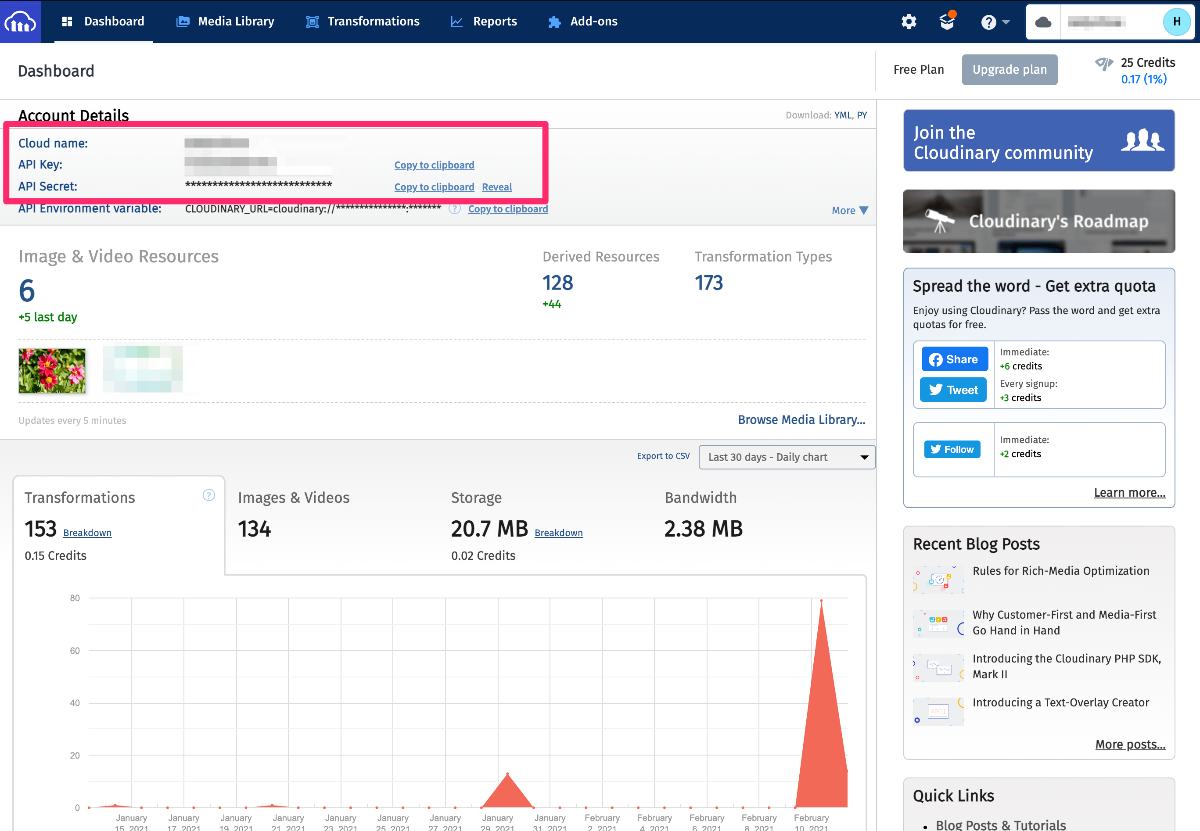Click Browse Media Library link
Viewport: 1200px width, 831px height.
point(802,420)
